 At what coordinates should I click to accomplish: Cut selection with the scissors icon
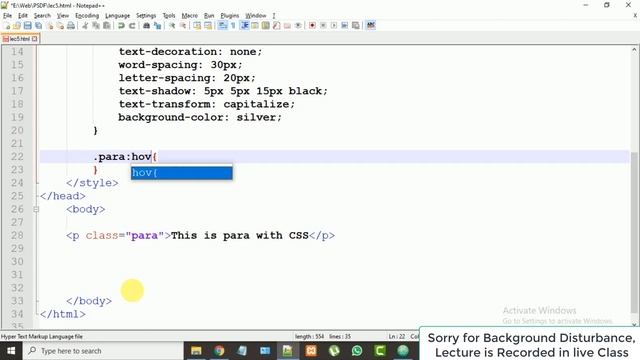point(85,26)
